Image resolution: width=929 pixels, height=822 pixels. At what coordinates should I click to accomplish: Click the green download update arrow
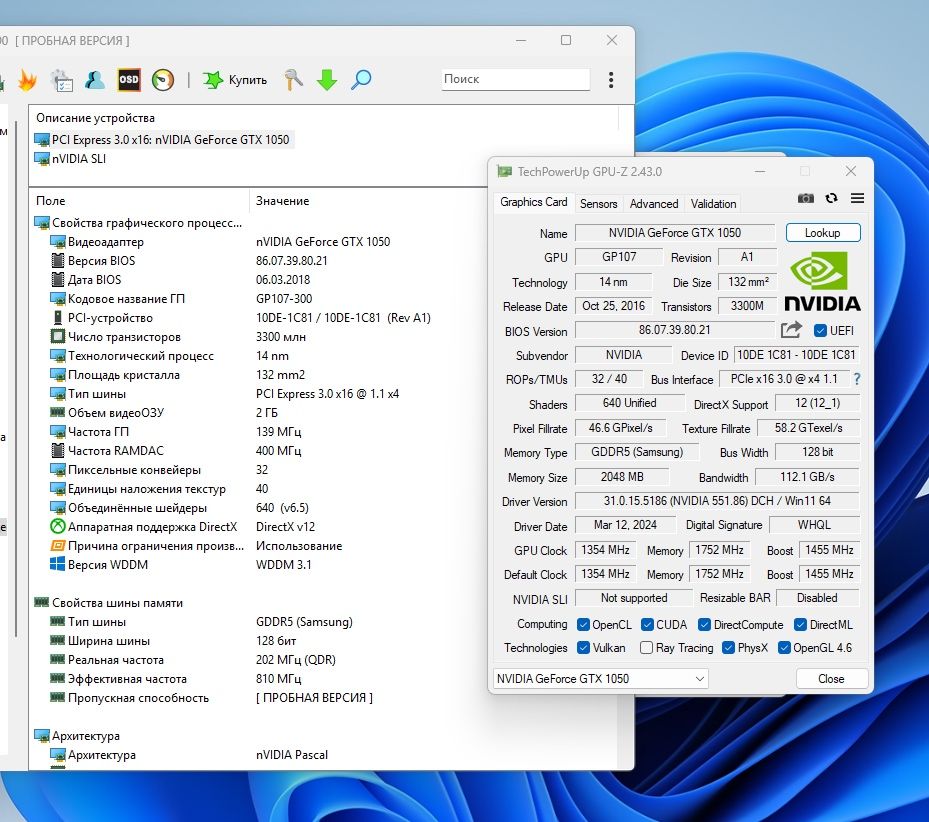326,80
